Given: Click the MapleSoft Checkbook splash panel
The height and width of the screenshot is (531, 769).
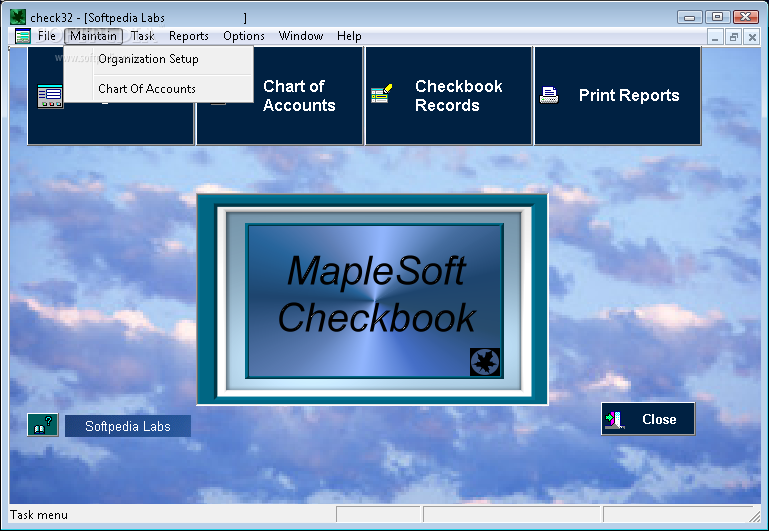Looking at the screenshot, I should 374,301.
